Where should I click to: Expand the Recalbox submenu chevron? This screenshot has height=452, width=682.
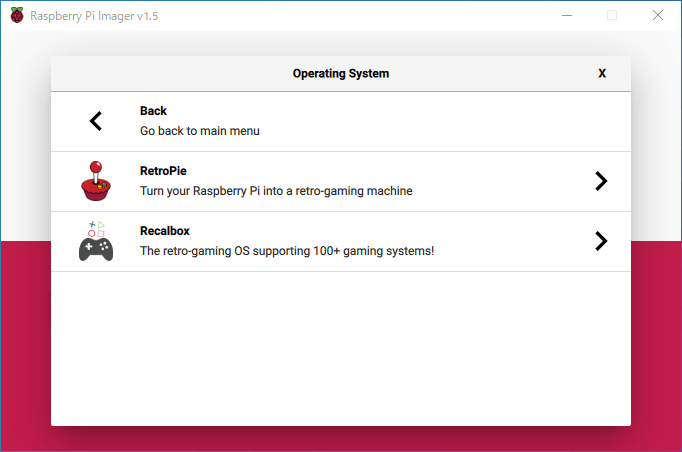[x=601, y=241]
